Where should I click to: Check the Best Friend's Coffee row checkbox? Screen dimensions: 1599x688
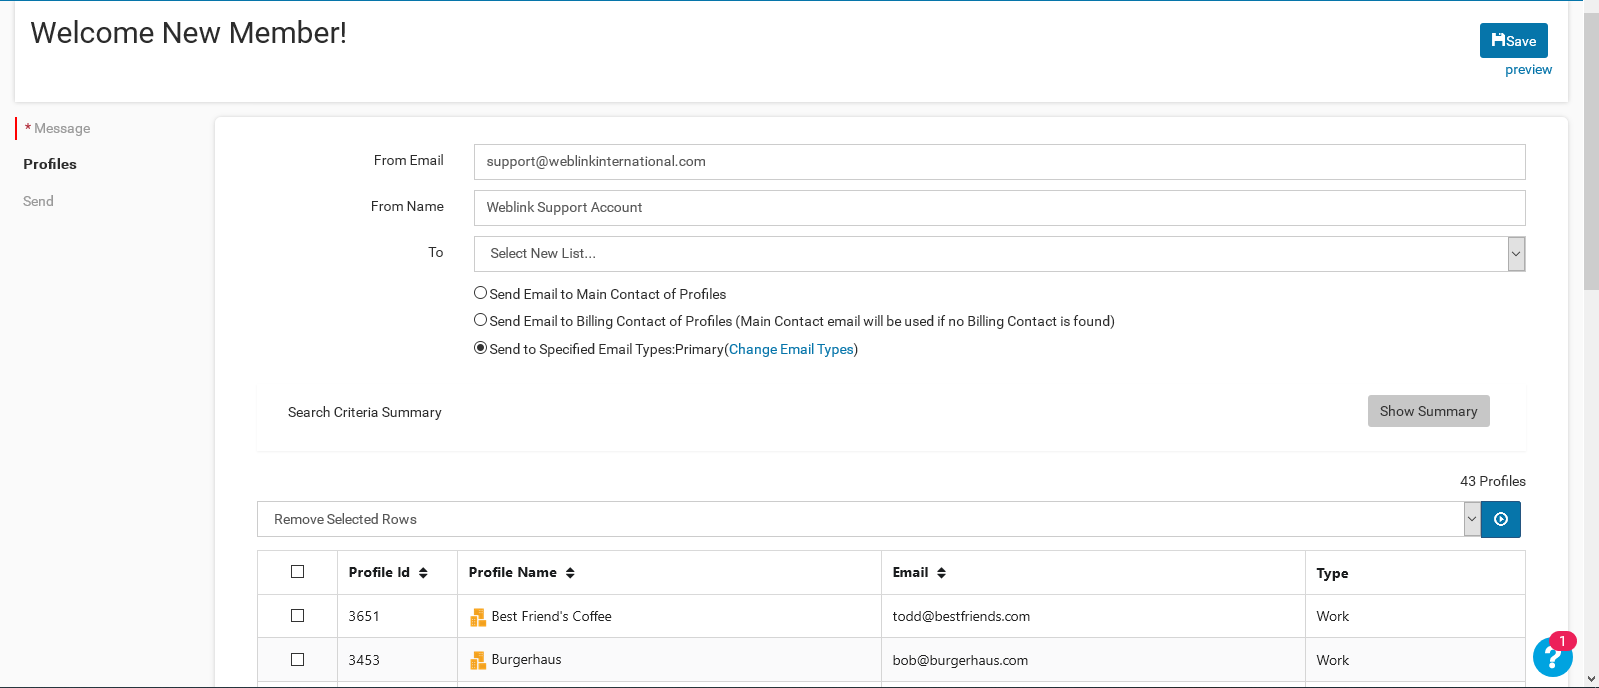(x=297, y=616)
